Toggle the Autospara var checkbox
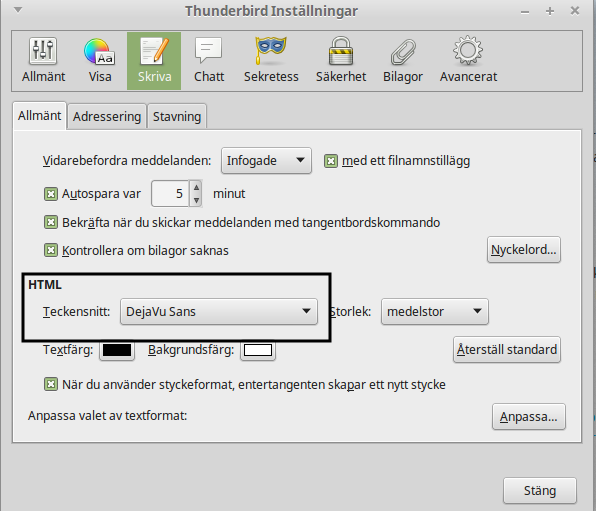Screen dimensions: 596x511 tap(51, 194)
